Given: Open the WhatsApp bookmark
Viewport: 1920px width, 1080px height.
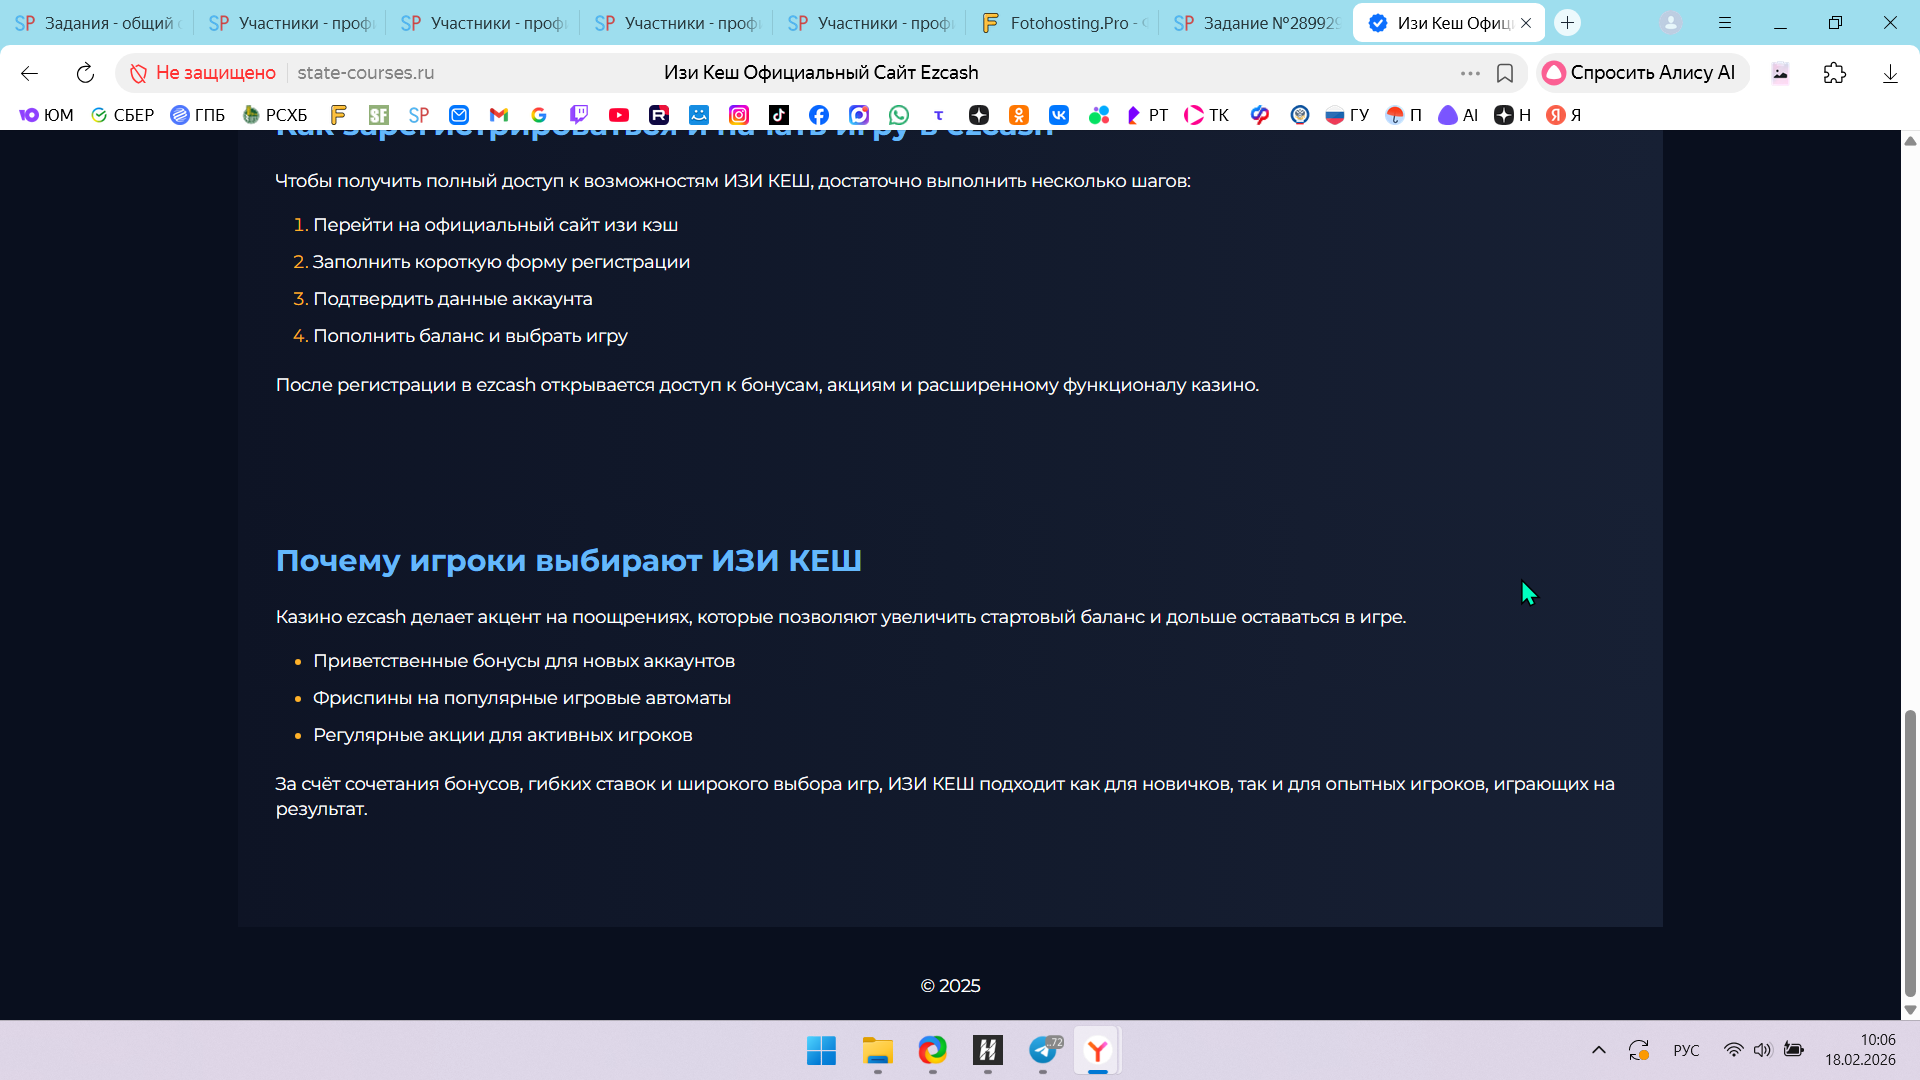Looking at the screenshot, I should [x=899, y=115].
